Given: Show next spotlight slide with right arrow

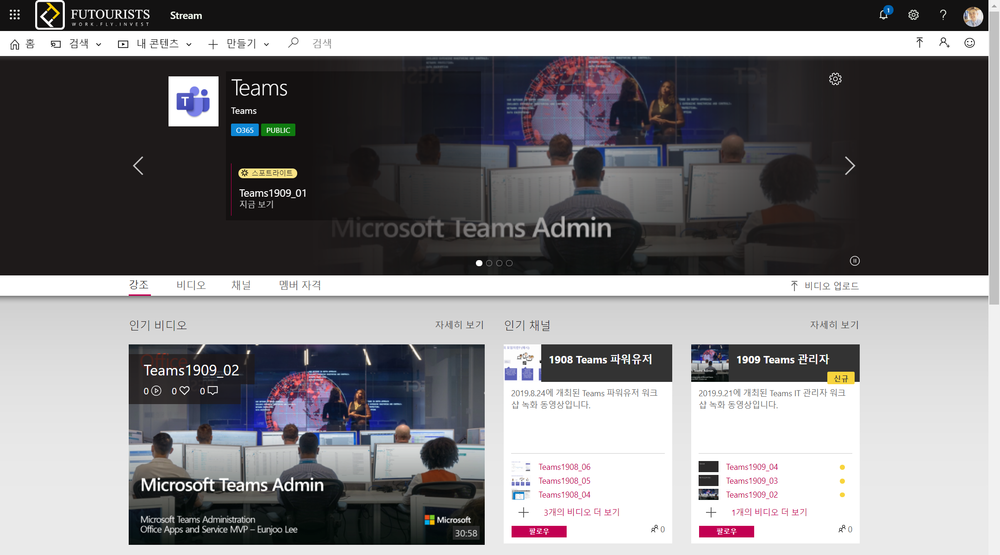Looking at the screenshot, I should (x=849, y=166).
